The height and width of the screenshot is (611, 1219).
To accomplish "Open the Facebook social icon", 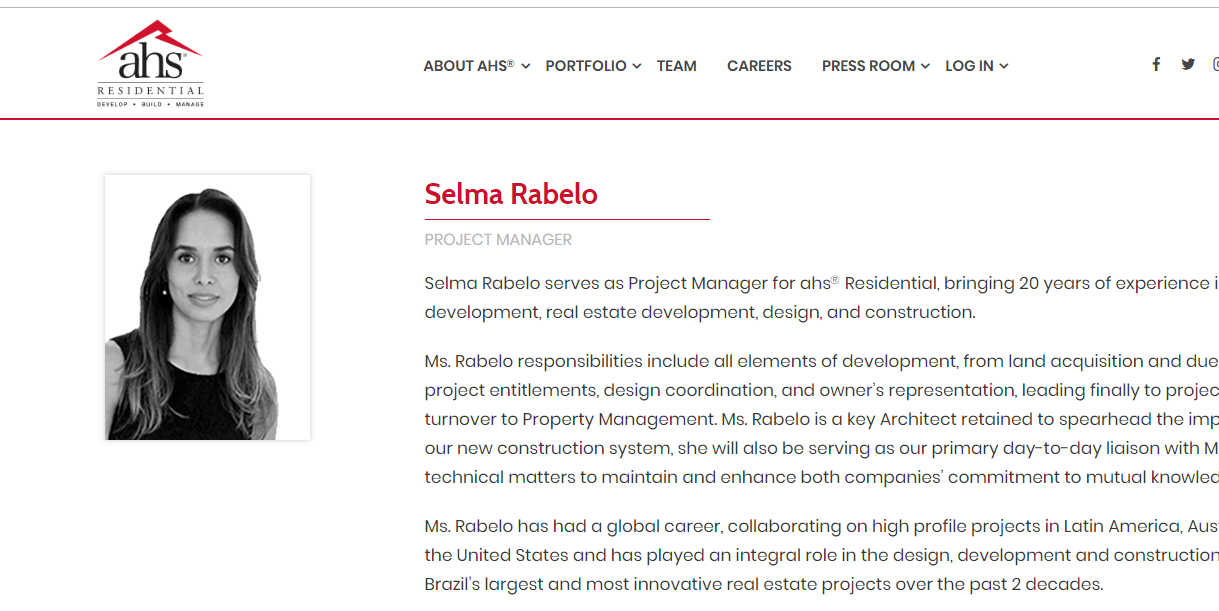I will pyautogui.click(x=1156, y=64).
